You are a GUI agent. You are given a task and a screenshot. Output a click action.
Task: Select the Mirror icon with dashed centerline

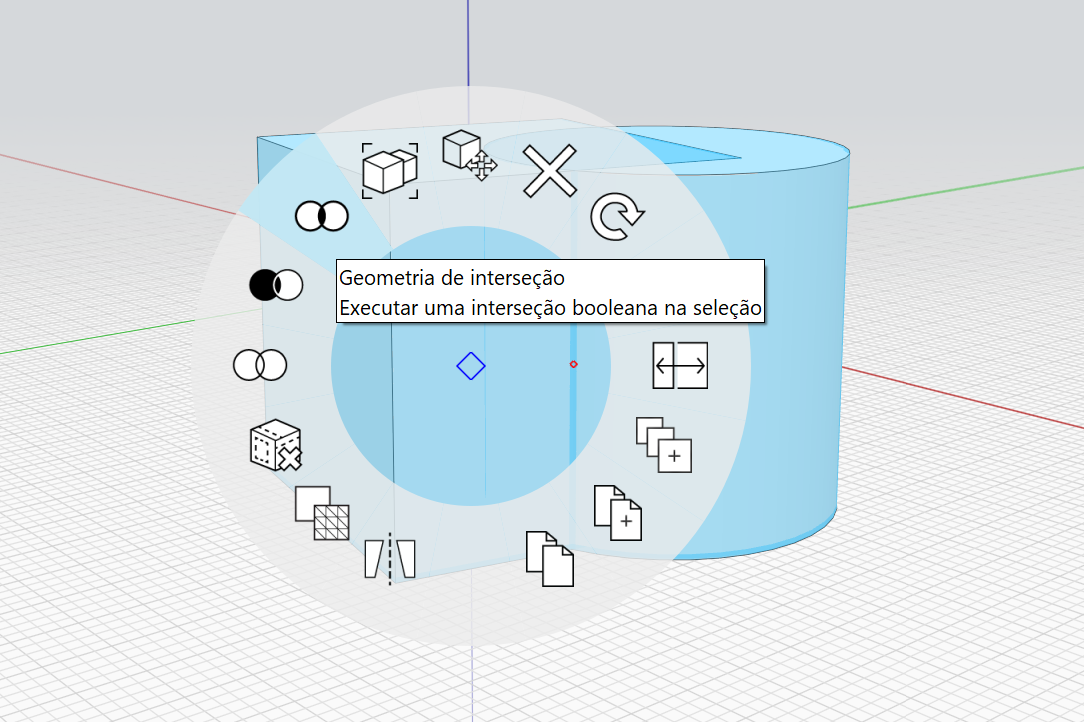[x=390, y=558]
